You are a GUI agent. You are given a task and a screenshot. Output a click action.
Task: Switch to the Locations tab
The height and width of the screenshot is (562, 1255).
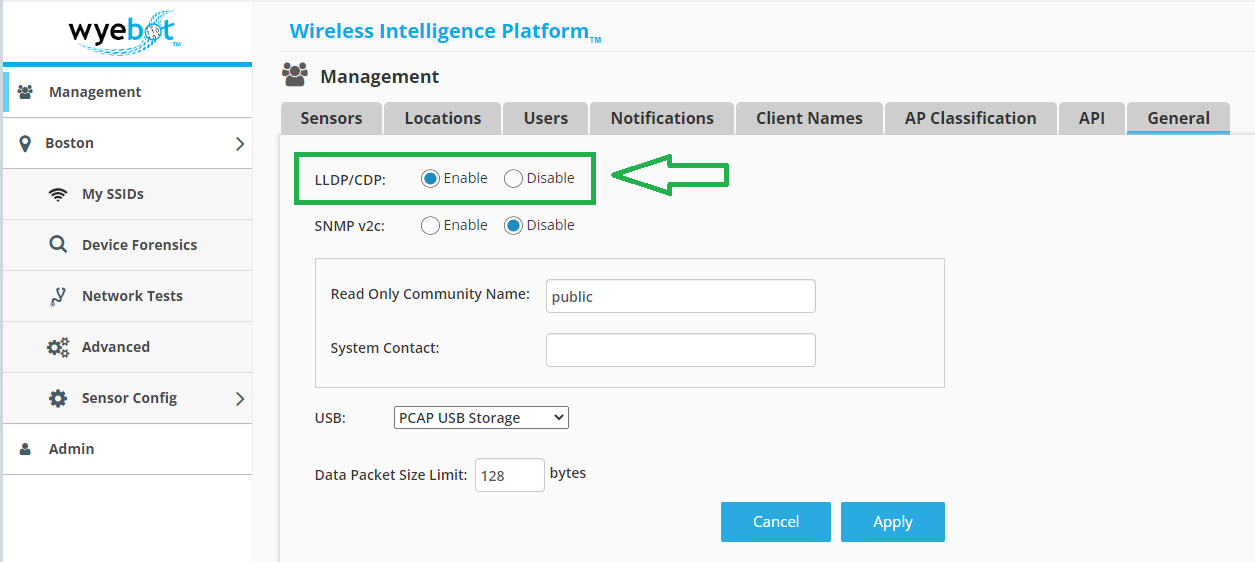(x=443, y=118)
